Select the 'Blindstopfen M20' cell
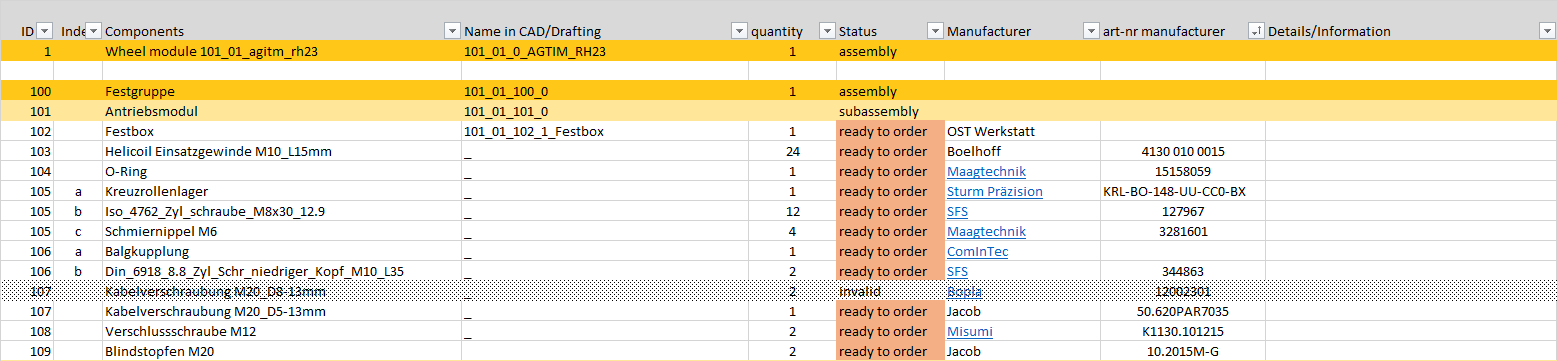 coord(282,351)
